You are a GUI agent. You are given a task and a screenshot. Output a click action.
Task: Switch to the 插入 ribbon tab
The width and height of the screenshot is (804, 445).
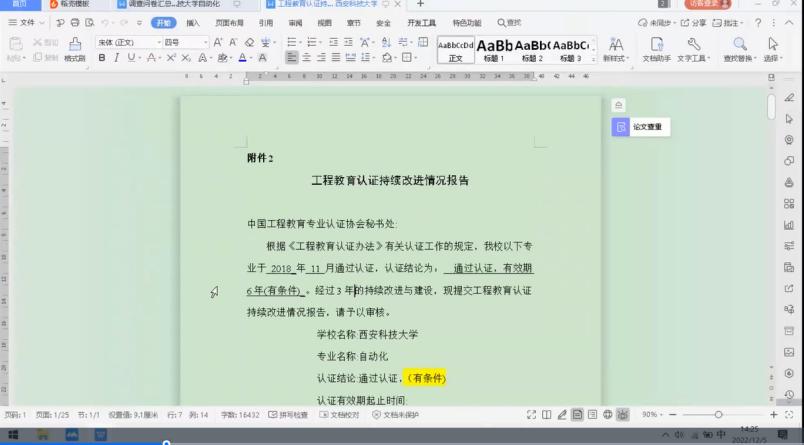(192, 22)
